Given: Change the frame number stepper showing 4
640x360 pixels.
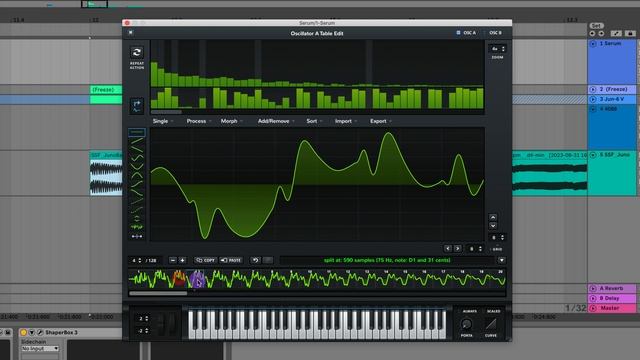Looking at the screenshot, I should tap(136, 260).
